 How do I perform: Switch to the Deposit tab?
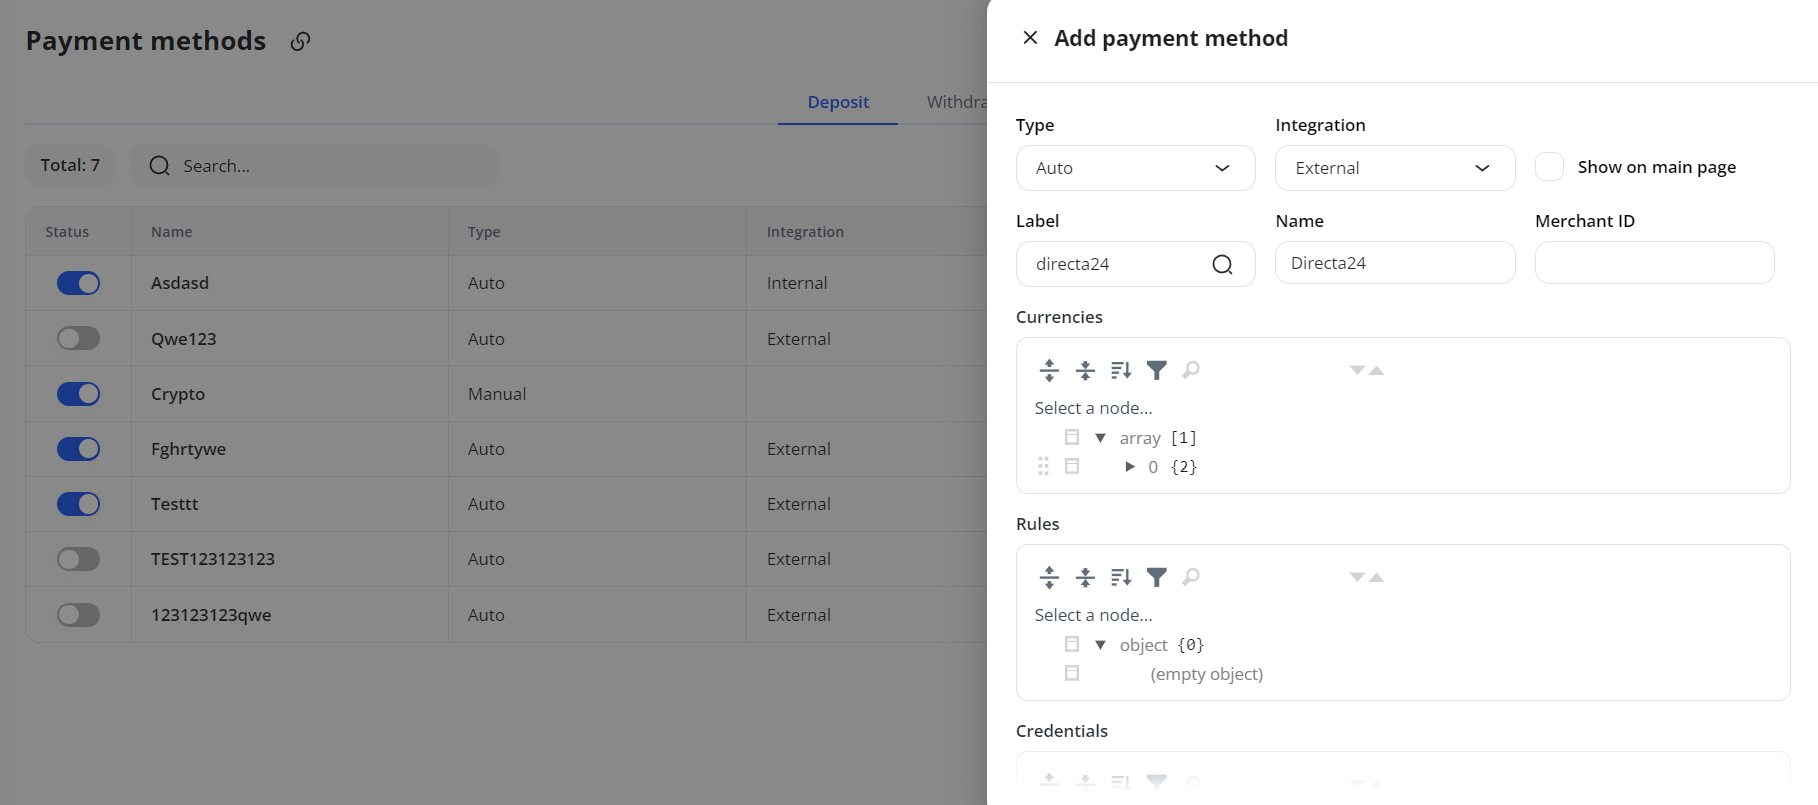838,102
